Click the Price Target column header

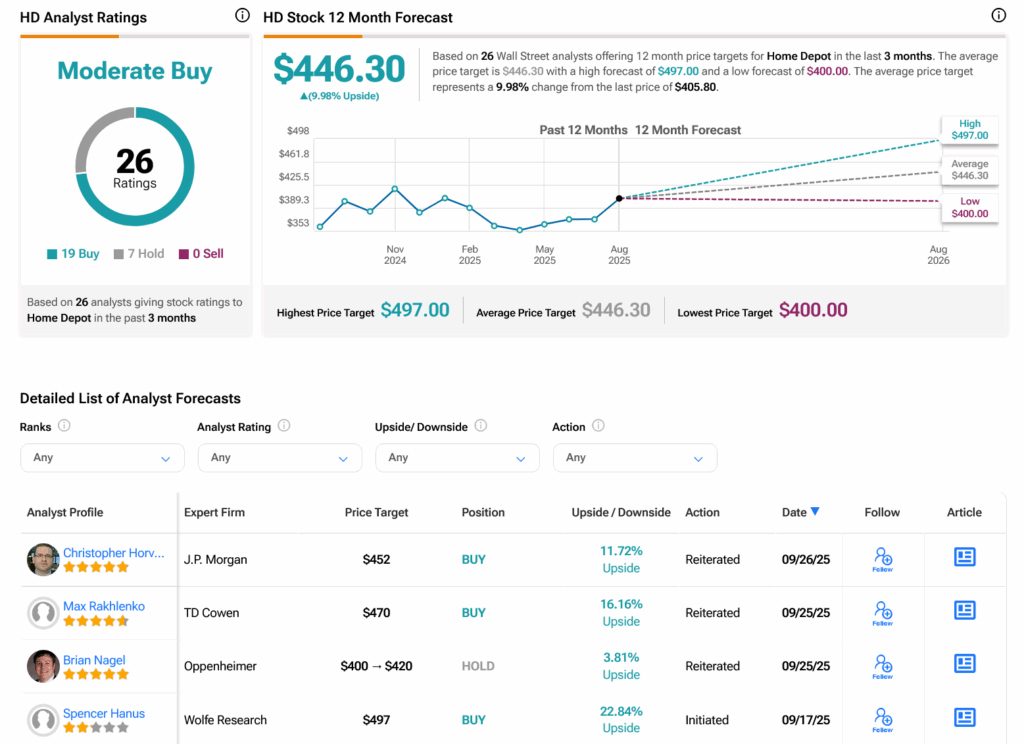coord(376,512)
